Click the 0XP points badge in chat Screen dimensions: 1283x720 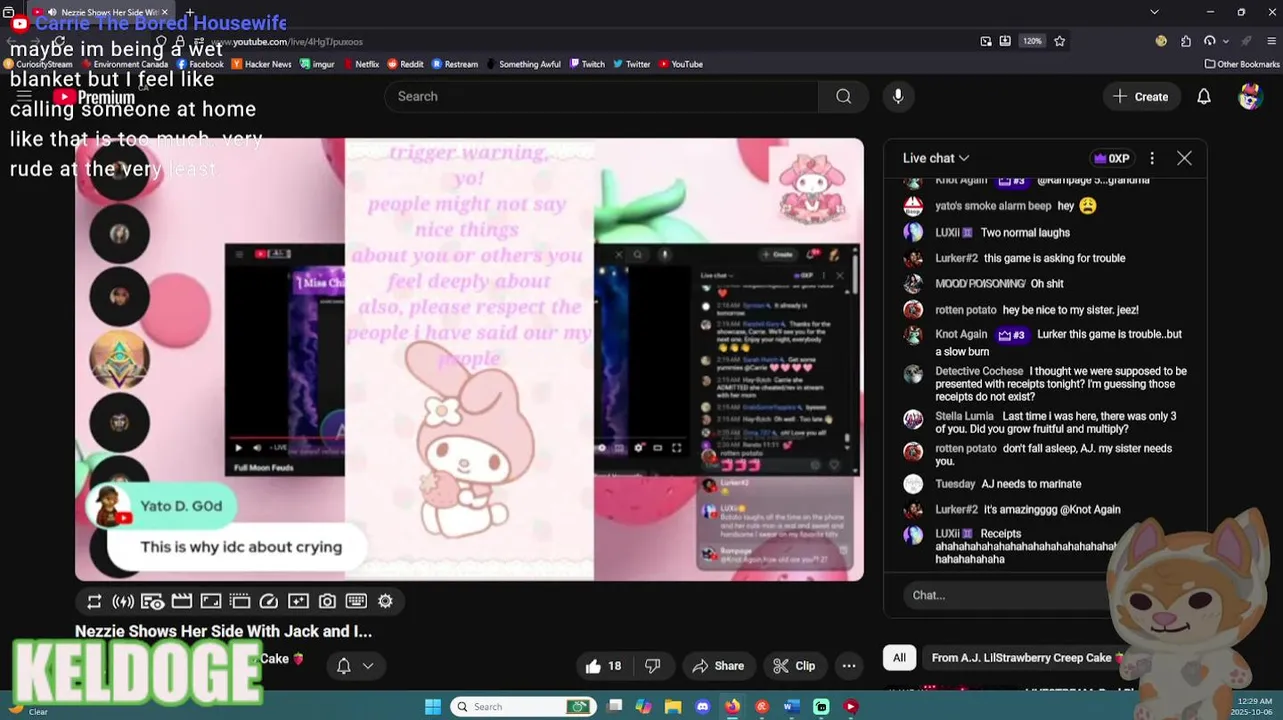coord(1111,158)
